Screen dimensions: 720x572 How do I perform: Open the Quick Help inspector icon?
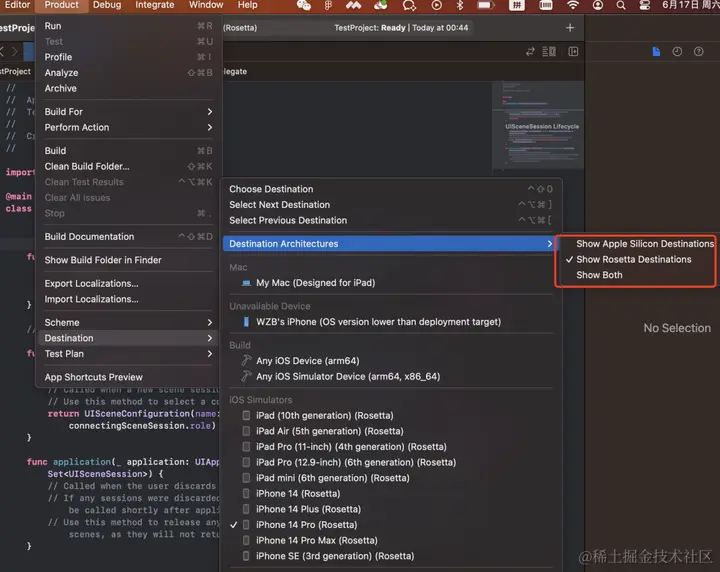click(x=698, y=51)
